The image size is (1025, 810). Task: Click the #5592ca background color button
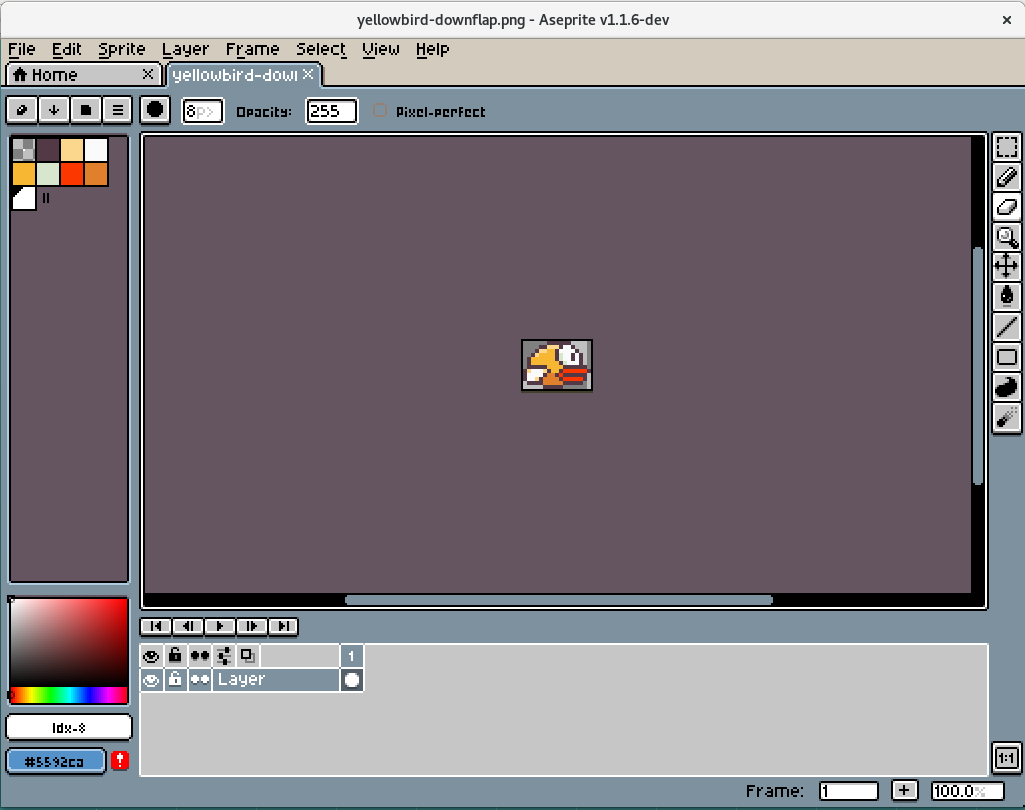click(x=55, y=762)
